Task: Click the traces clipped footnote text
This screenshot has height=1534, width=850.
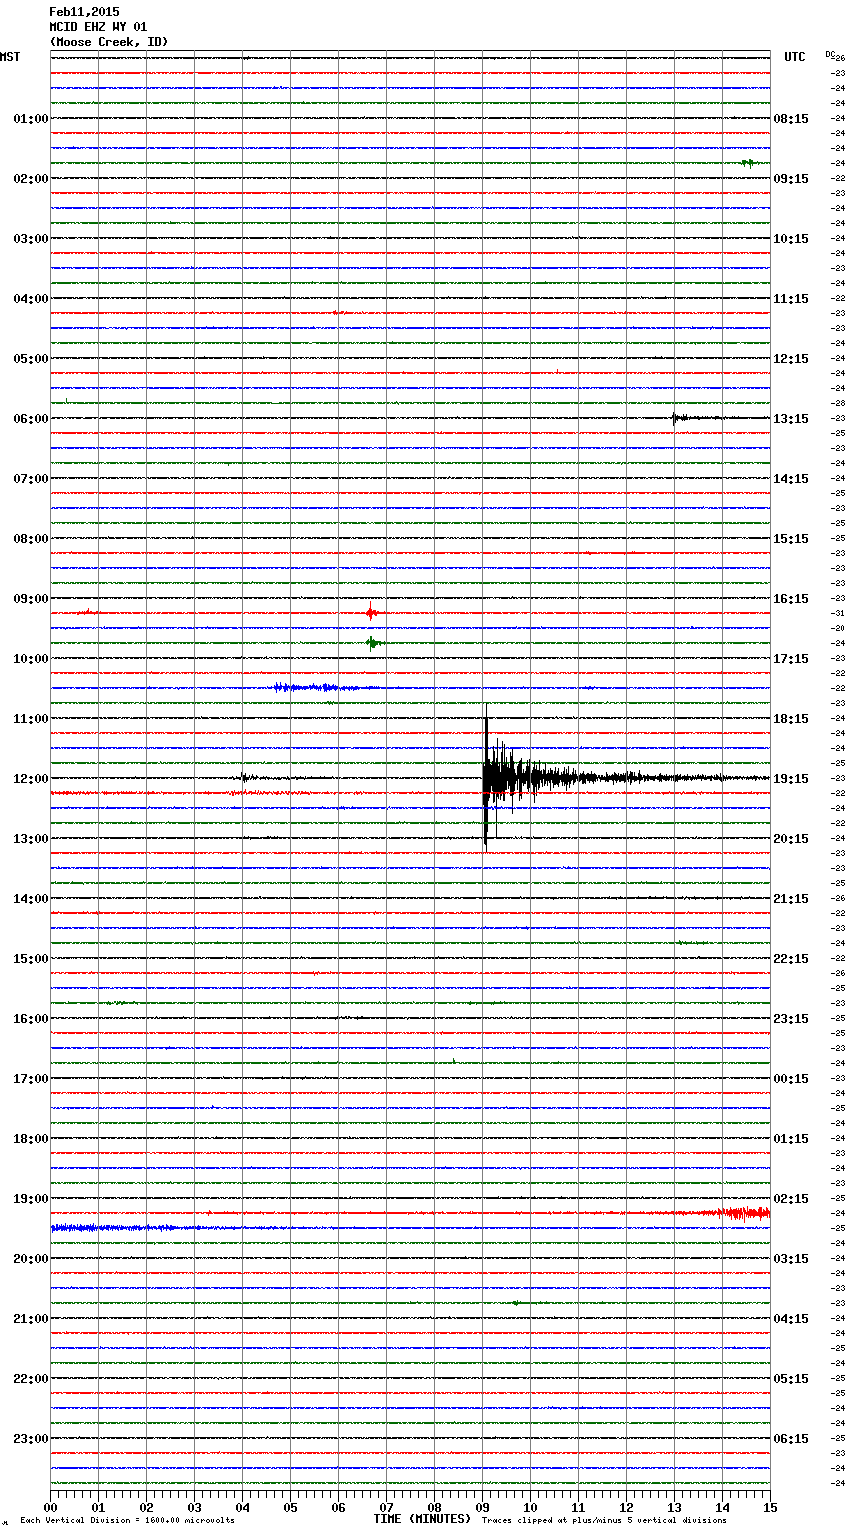Action: tap(604, 1520)
